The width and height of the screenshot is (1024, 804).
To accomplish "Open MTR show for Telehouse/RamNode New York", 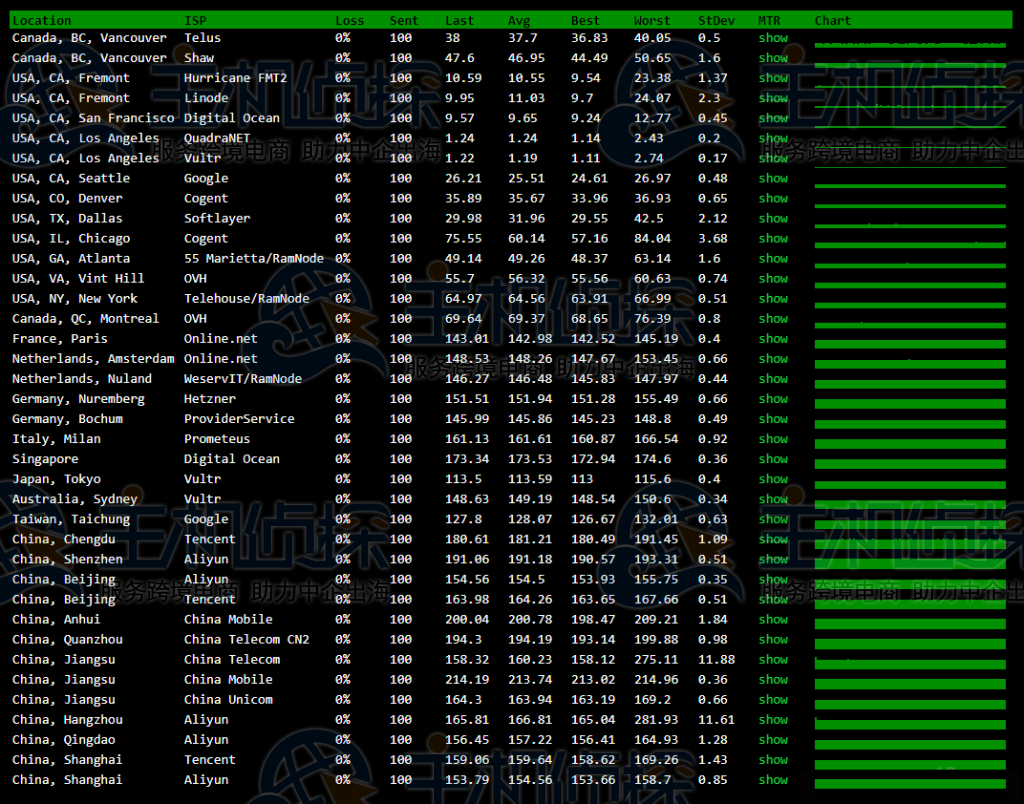I will (773, 298).
